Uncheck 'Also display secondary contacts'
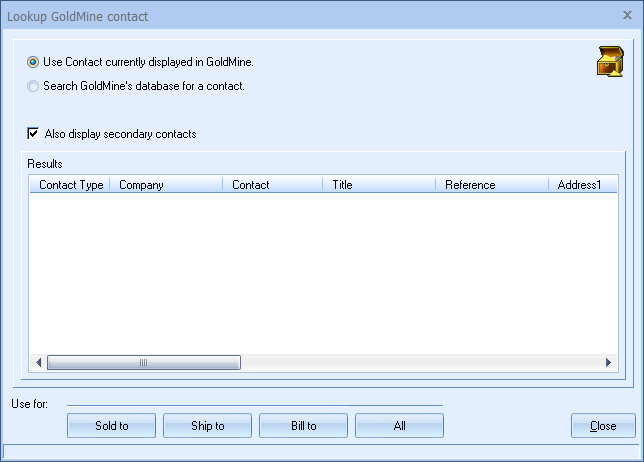 tap(34, 134)
